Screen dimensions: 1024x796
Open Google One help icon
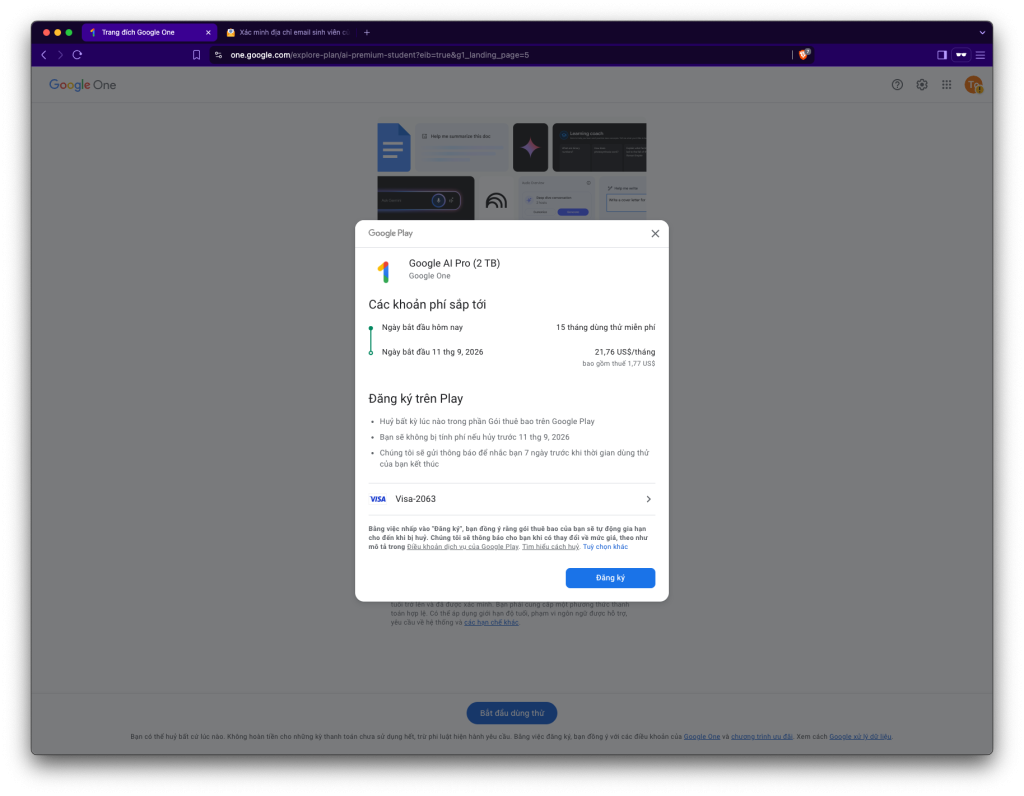click(897, 85)
